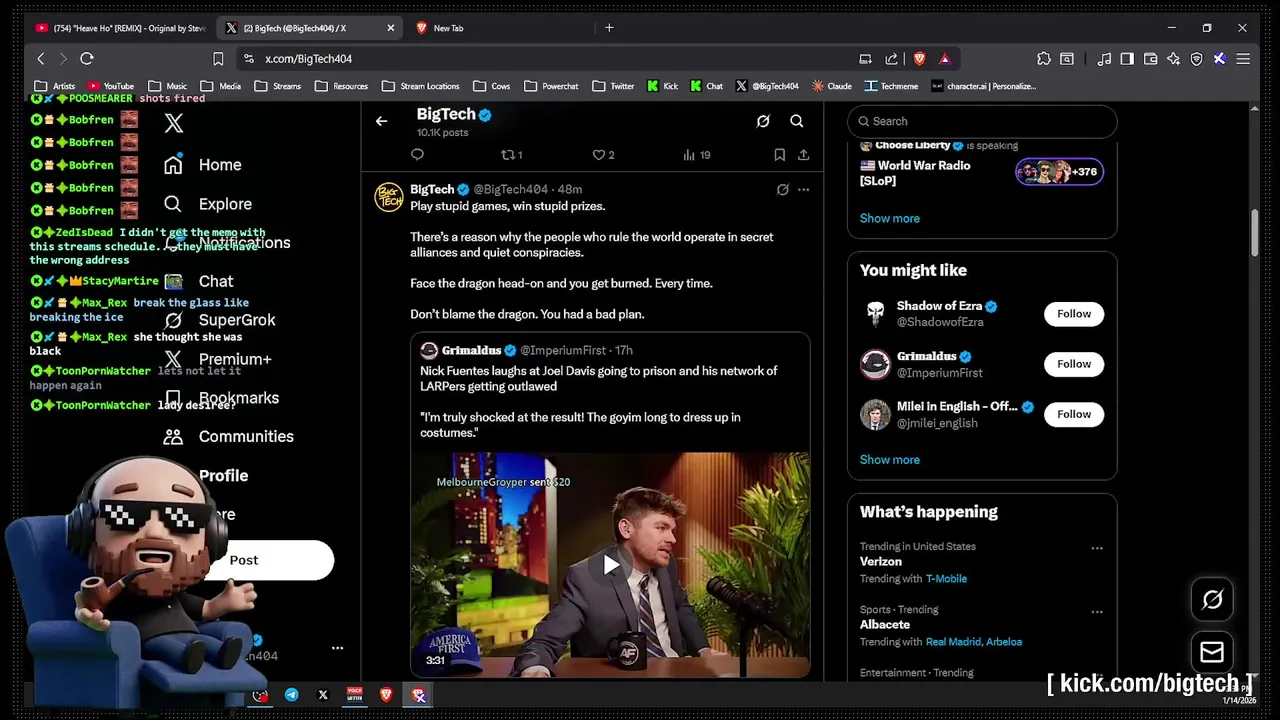The image size is (1280, 720).
Task: Open the Cows bookmarks folder
Action: tap(492, 86)
